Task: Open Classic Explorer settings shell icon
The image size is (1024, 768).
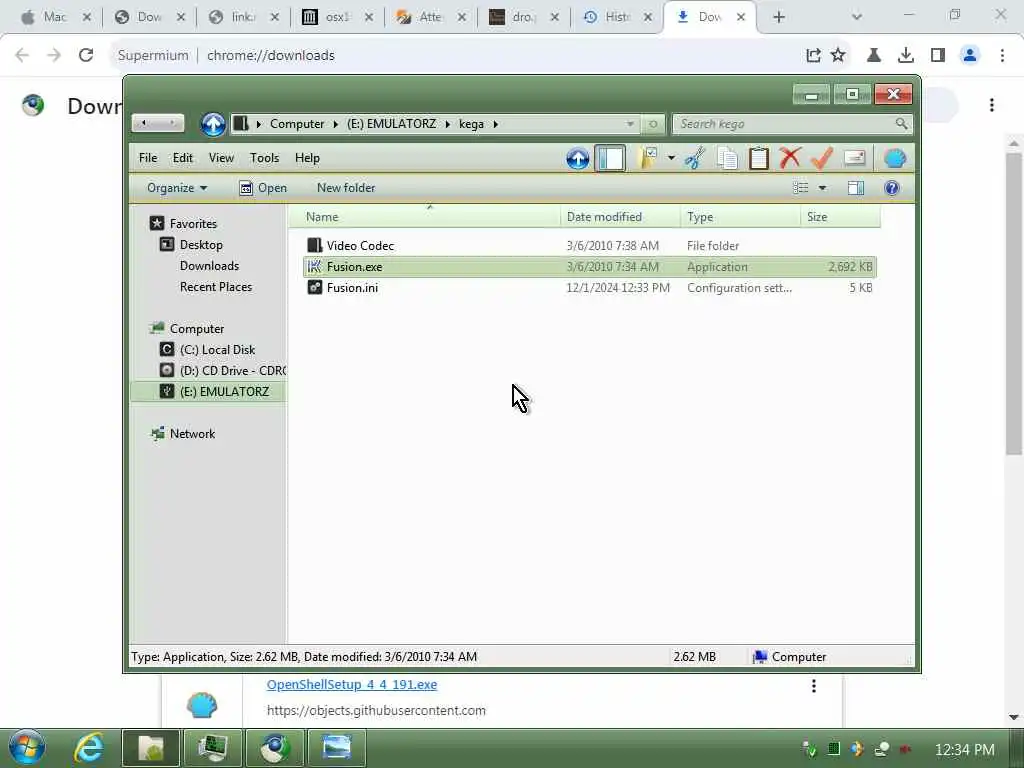Action: (895, 158)
